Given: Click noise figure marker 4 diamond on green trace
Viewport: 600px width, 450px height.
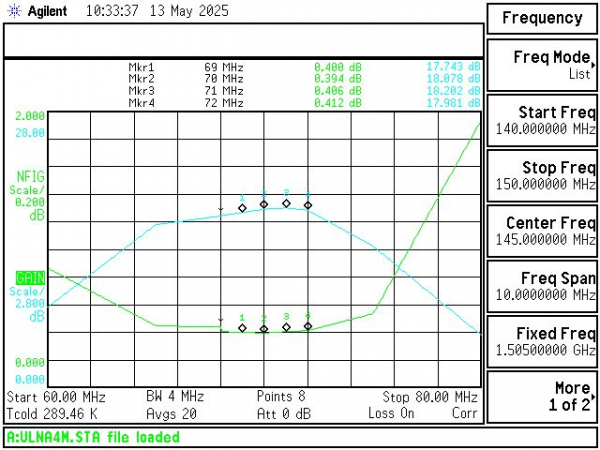Looking at the screenshot, I should tap(308, 326).
